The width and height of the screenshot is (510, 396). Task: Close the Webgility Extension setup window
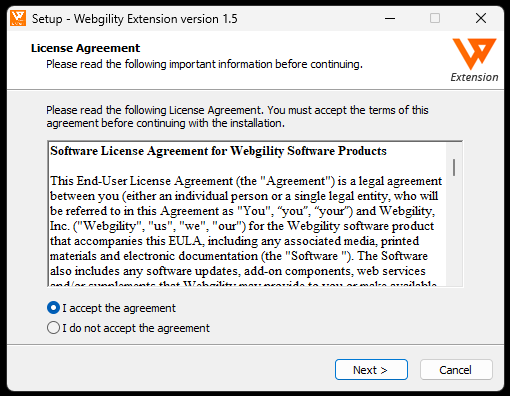pyautogui.click(x=481, y=18)
